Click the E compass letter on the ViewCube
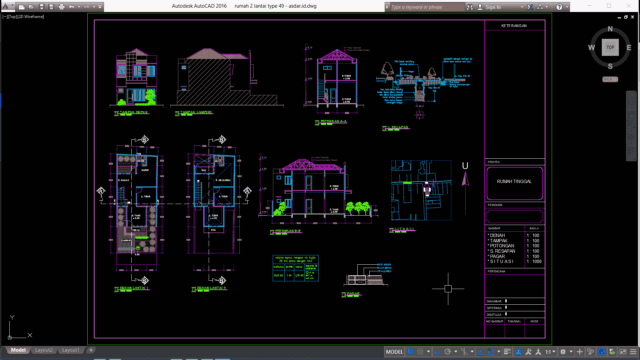Viewport: 640px width, 360px height. [x=629, y=48]
